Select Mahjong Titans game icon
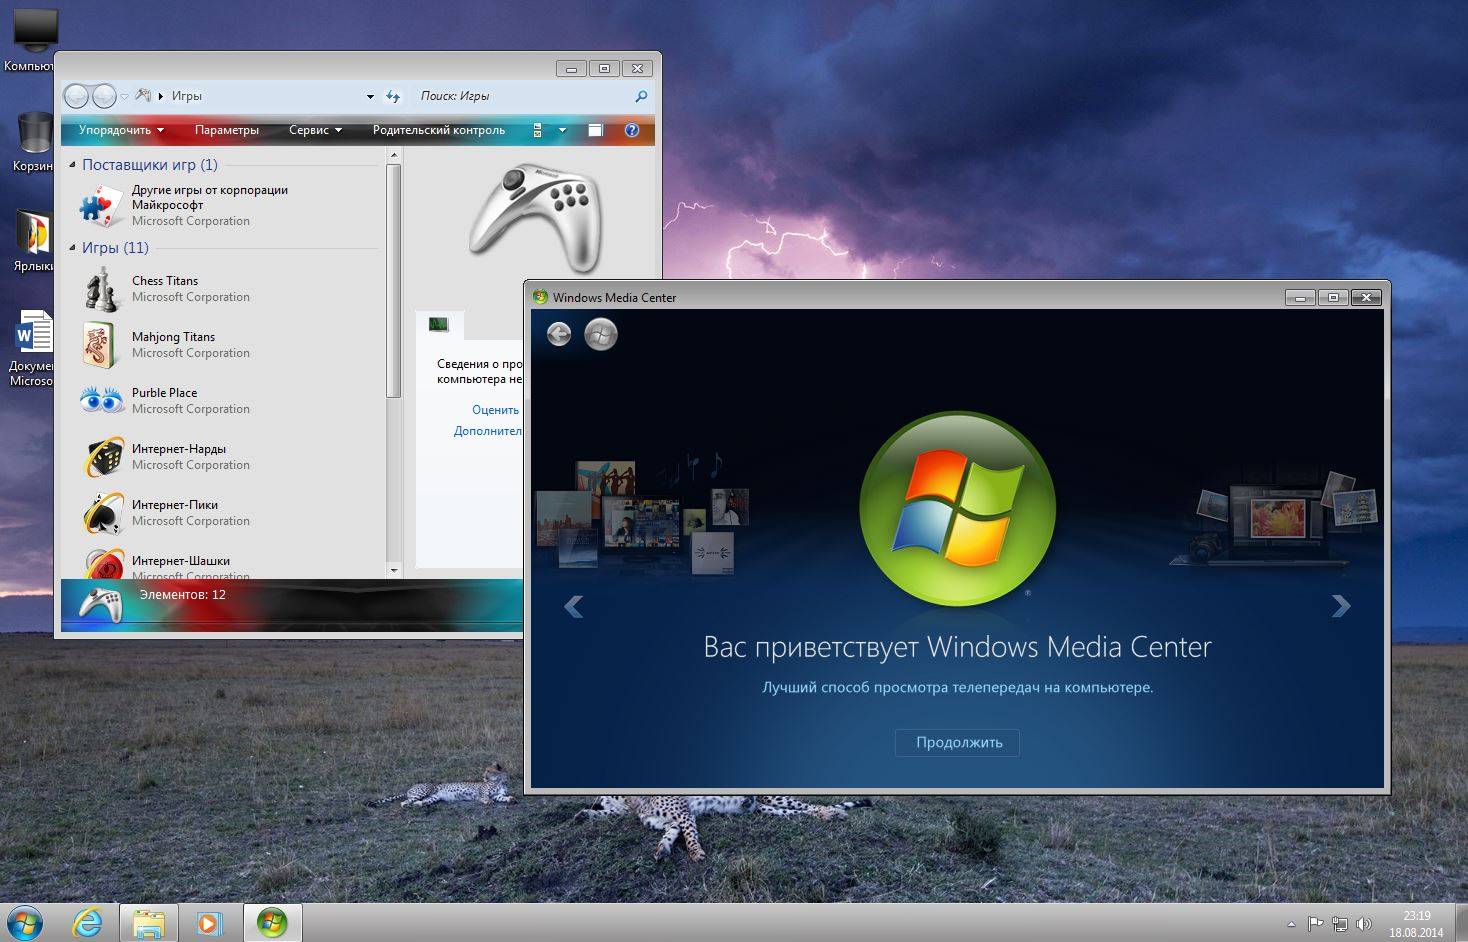The width and height of the screenshot is (1468, 942). [x=101, y=345]
